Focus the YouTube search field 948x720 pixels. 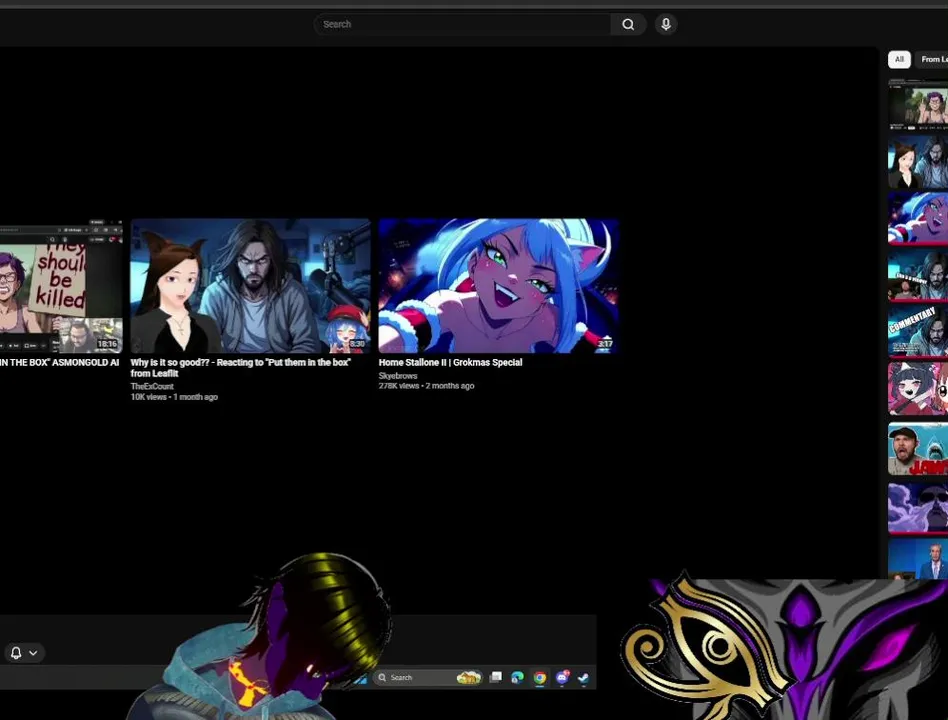coord(463,24)
